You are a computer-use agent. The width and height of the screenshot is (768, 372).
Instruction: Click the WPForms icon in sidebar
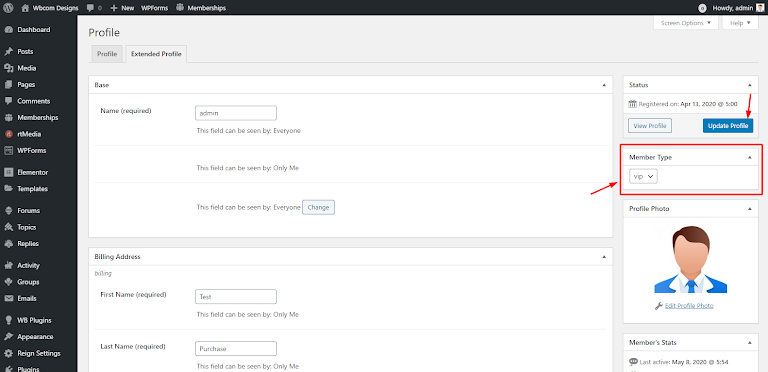(x=8, y=151)
